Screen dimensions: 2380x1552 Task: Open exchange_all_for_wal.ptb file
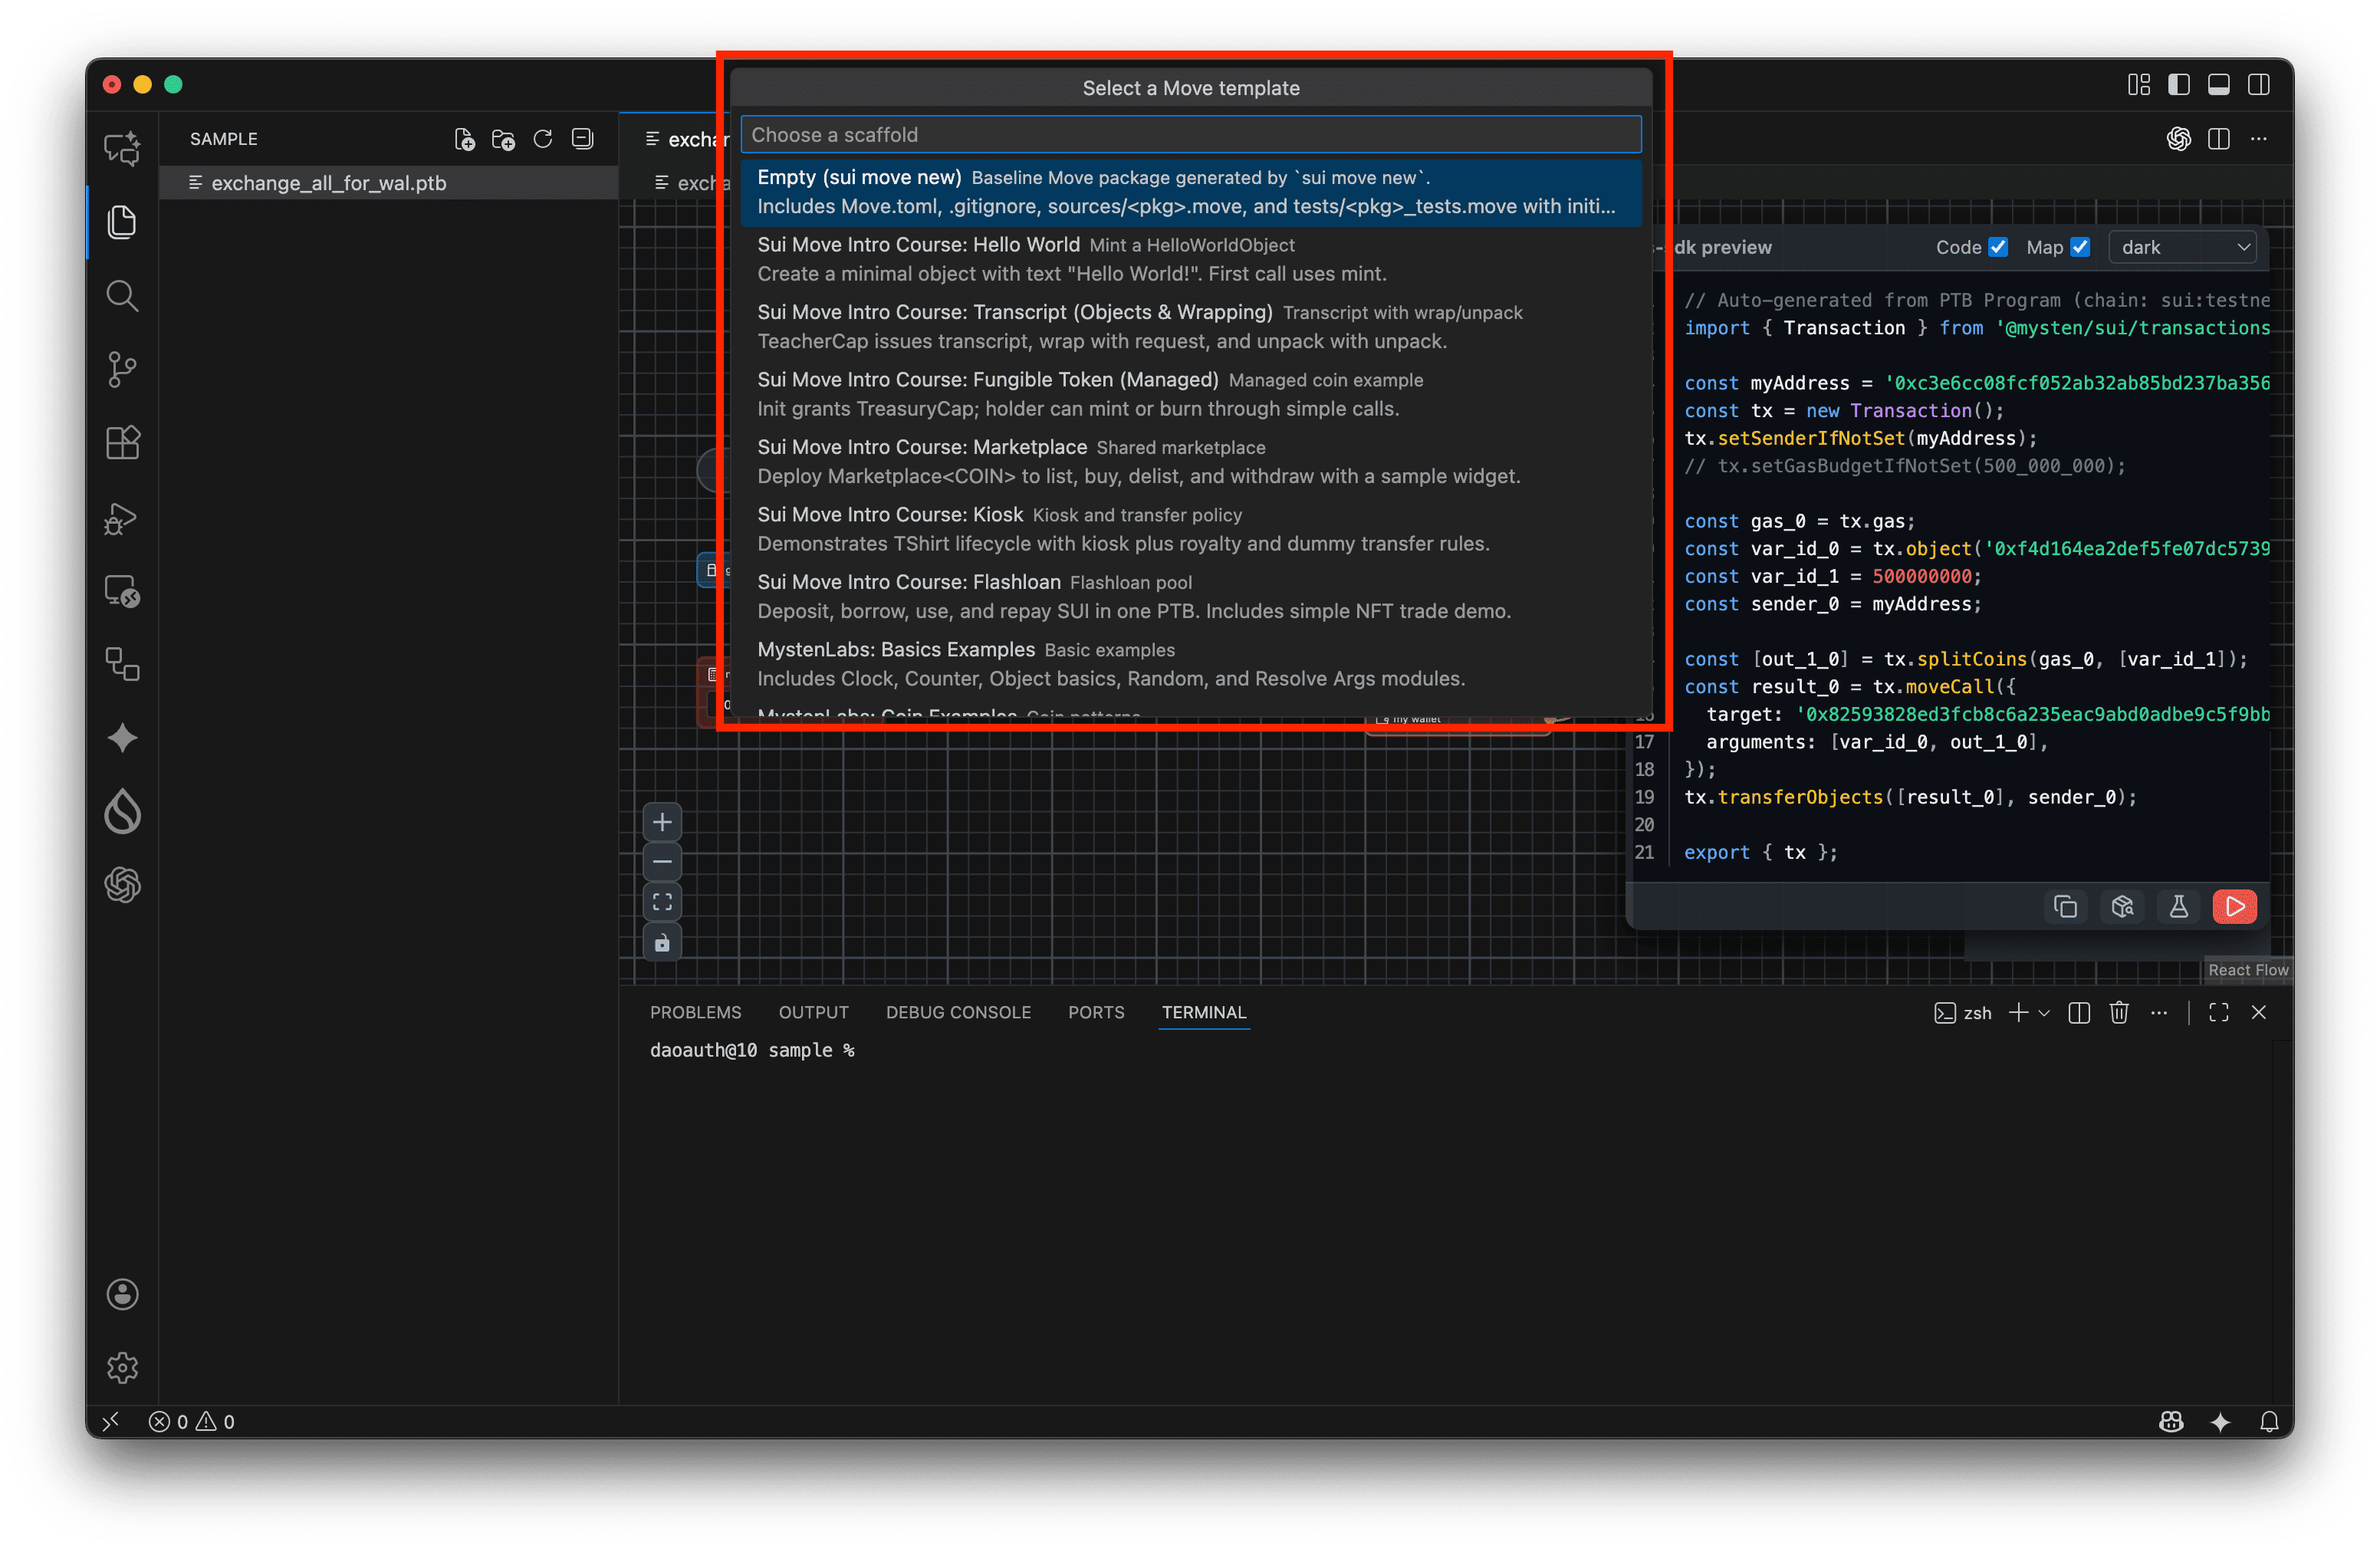click(x=328, y=183)
